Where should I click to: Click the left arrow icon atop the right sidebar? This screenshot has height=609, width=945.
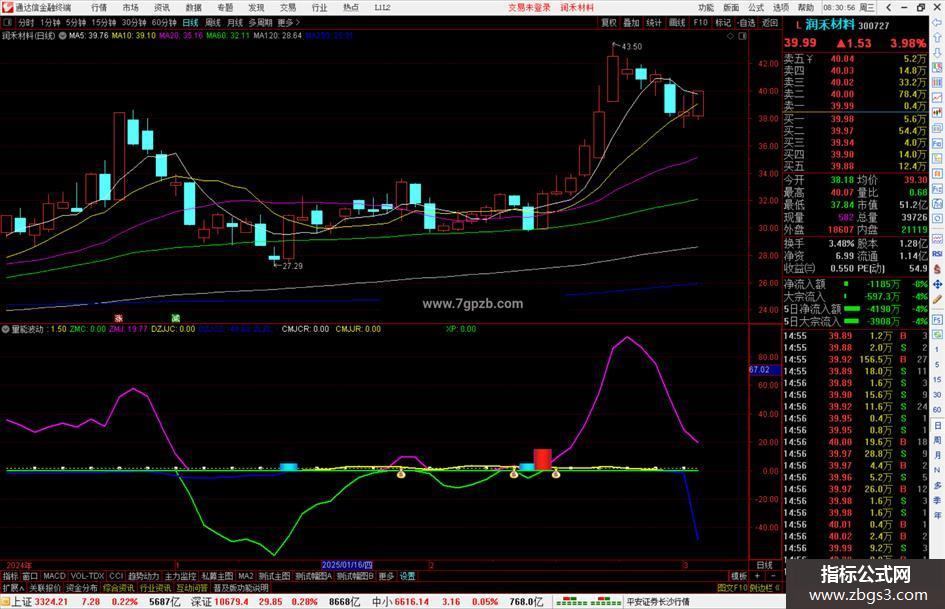click(x=937, y=22)
